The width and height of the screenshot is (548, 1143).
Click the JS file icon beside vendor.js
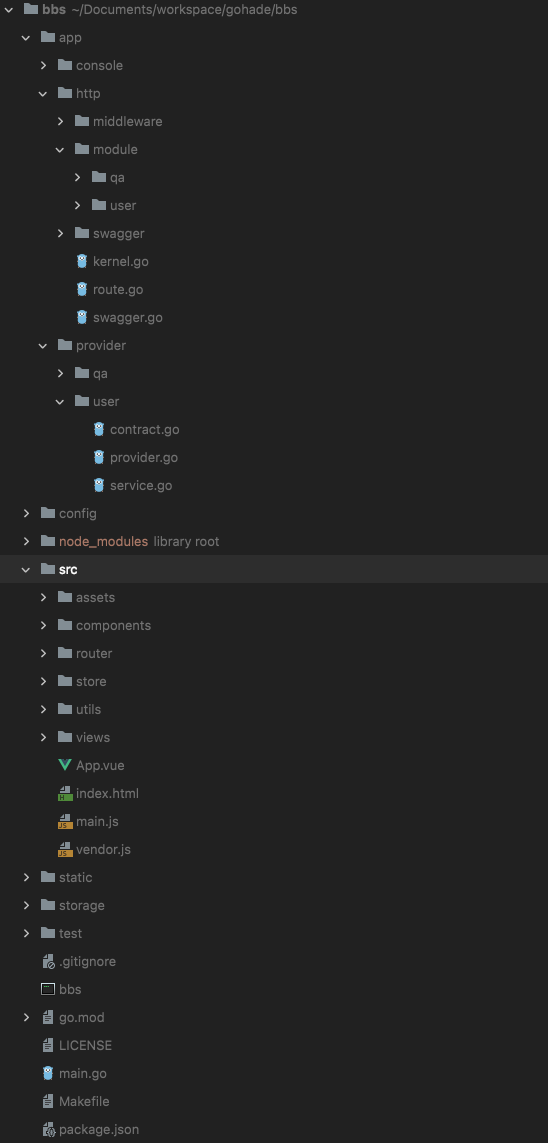point(65,849)
